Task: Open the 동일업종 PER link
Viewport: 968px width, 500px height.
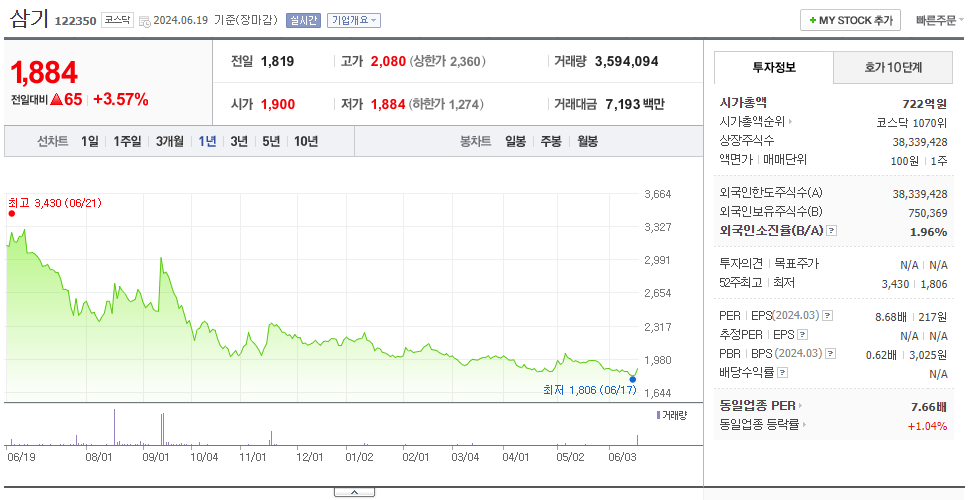Action: coord(761,406)
